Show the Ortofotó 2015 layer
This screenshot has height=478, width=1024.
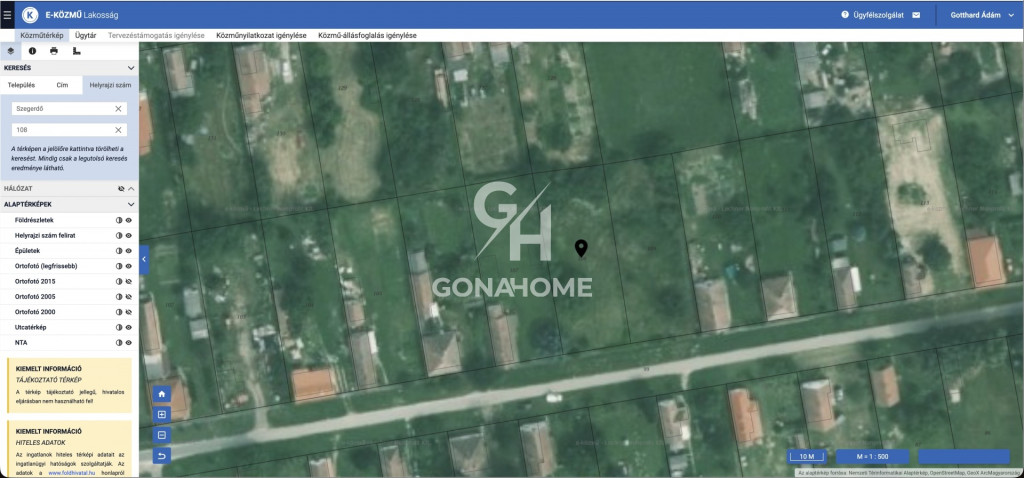pyautogui.click(x=129, y=281)
